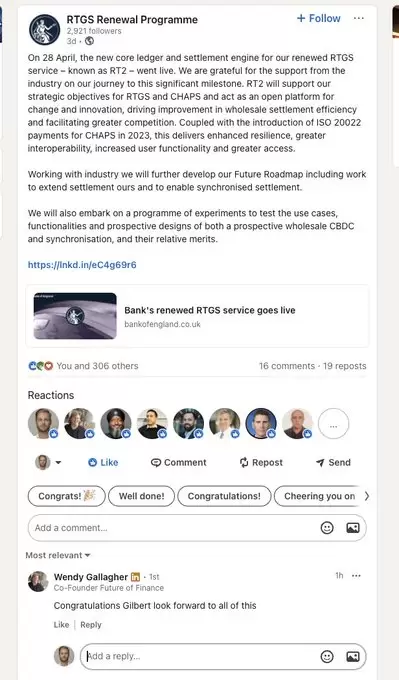Show more quick reply suggestions with the chevron
Screen dimensions: 399x680
point(367,496)
